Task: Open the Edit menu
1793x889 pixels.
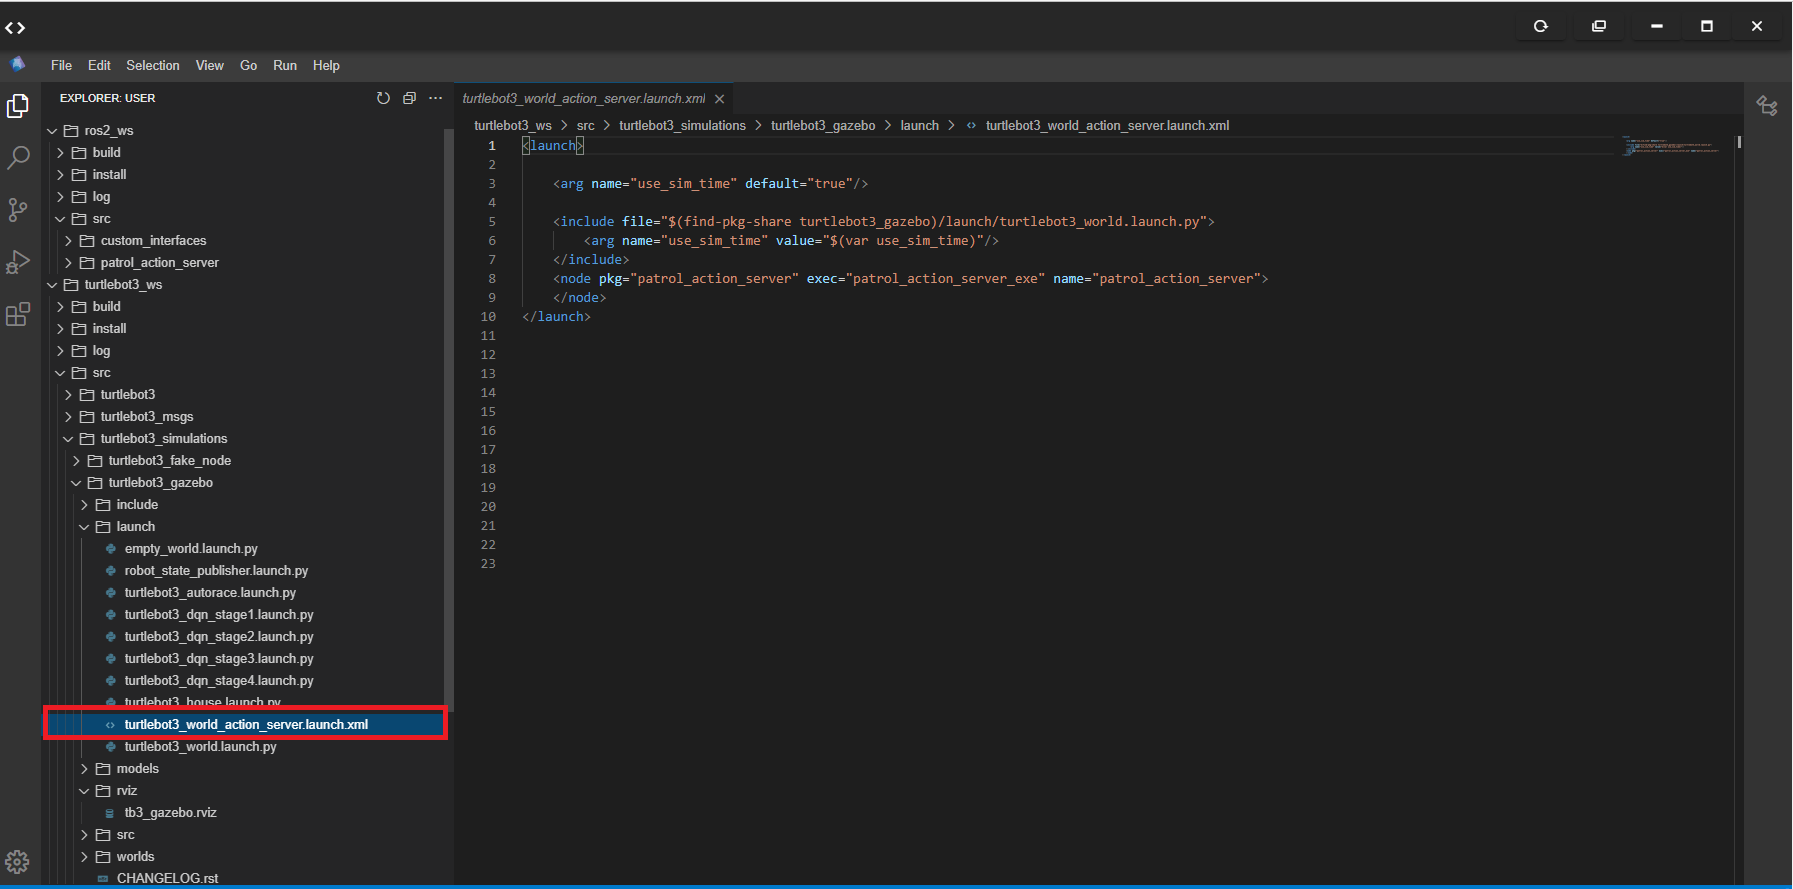Action: 99,65
